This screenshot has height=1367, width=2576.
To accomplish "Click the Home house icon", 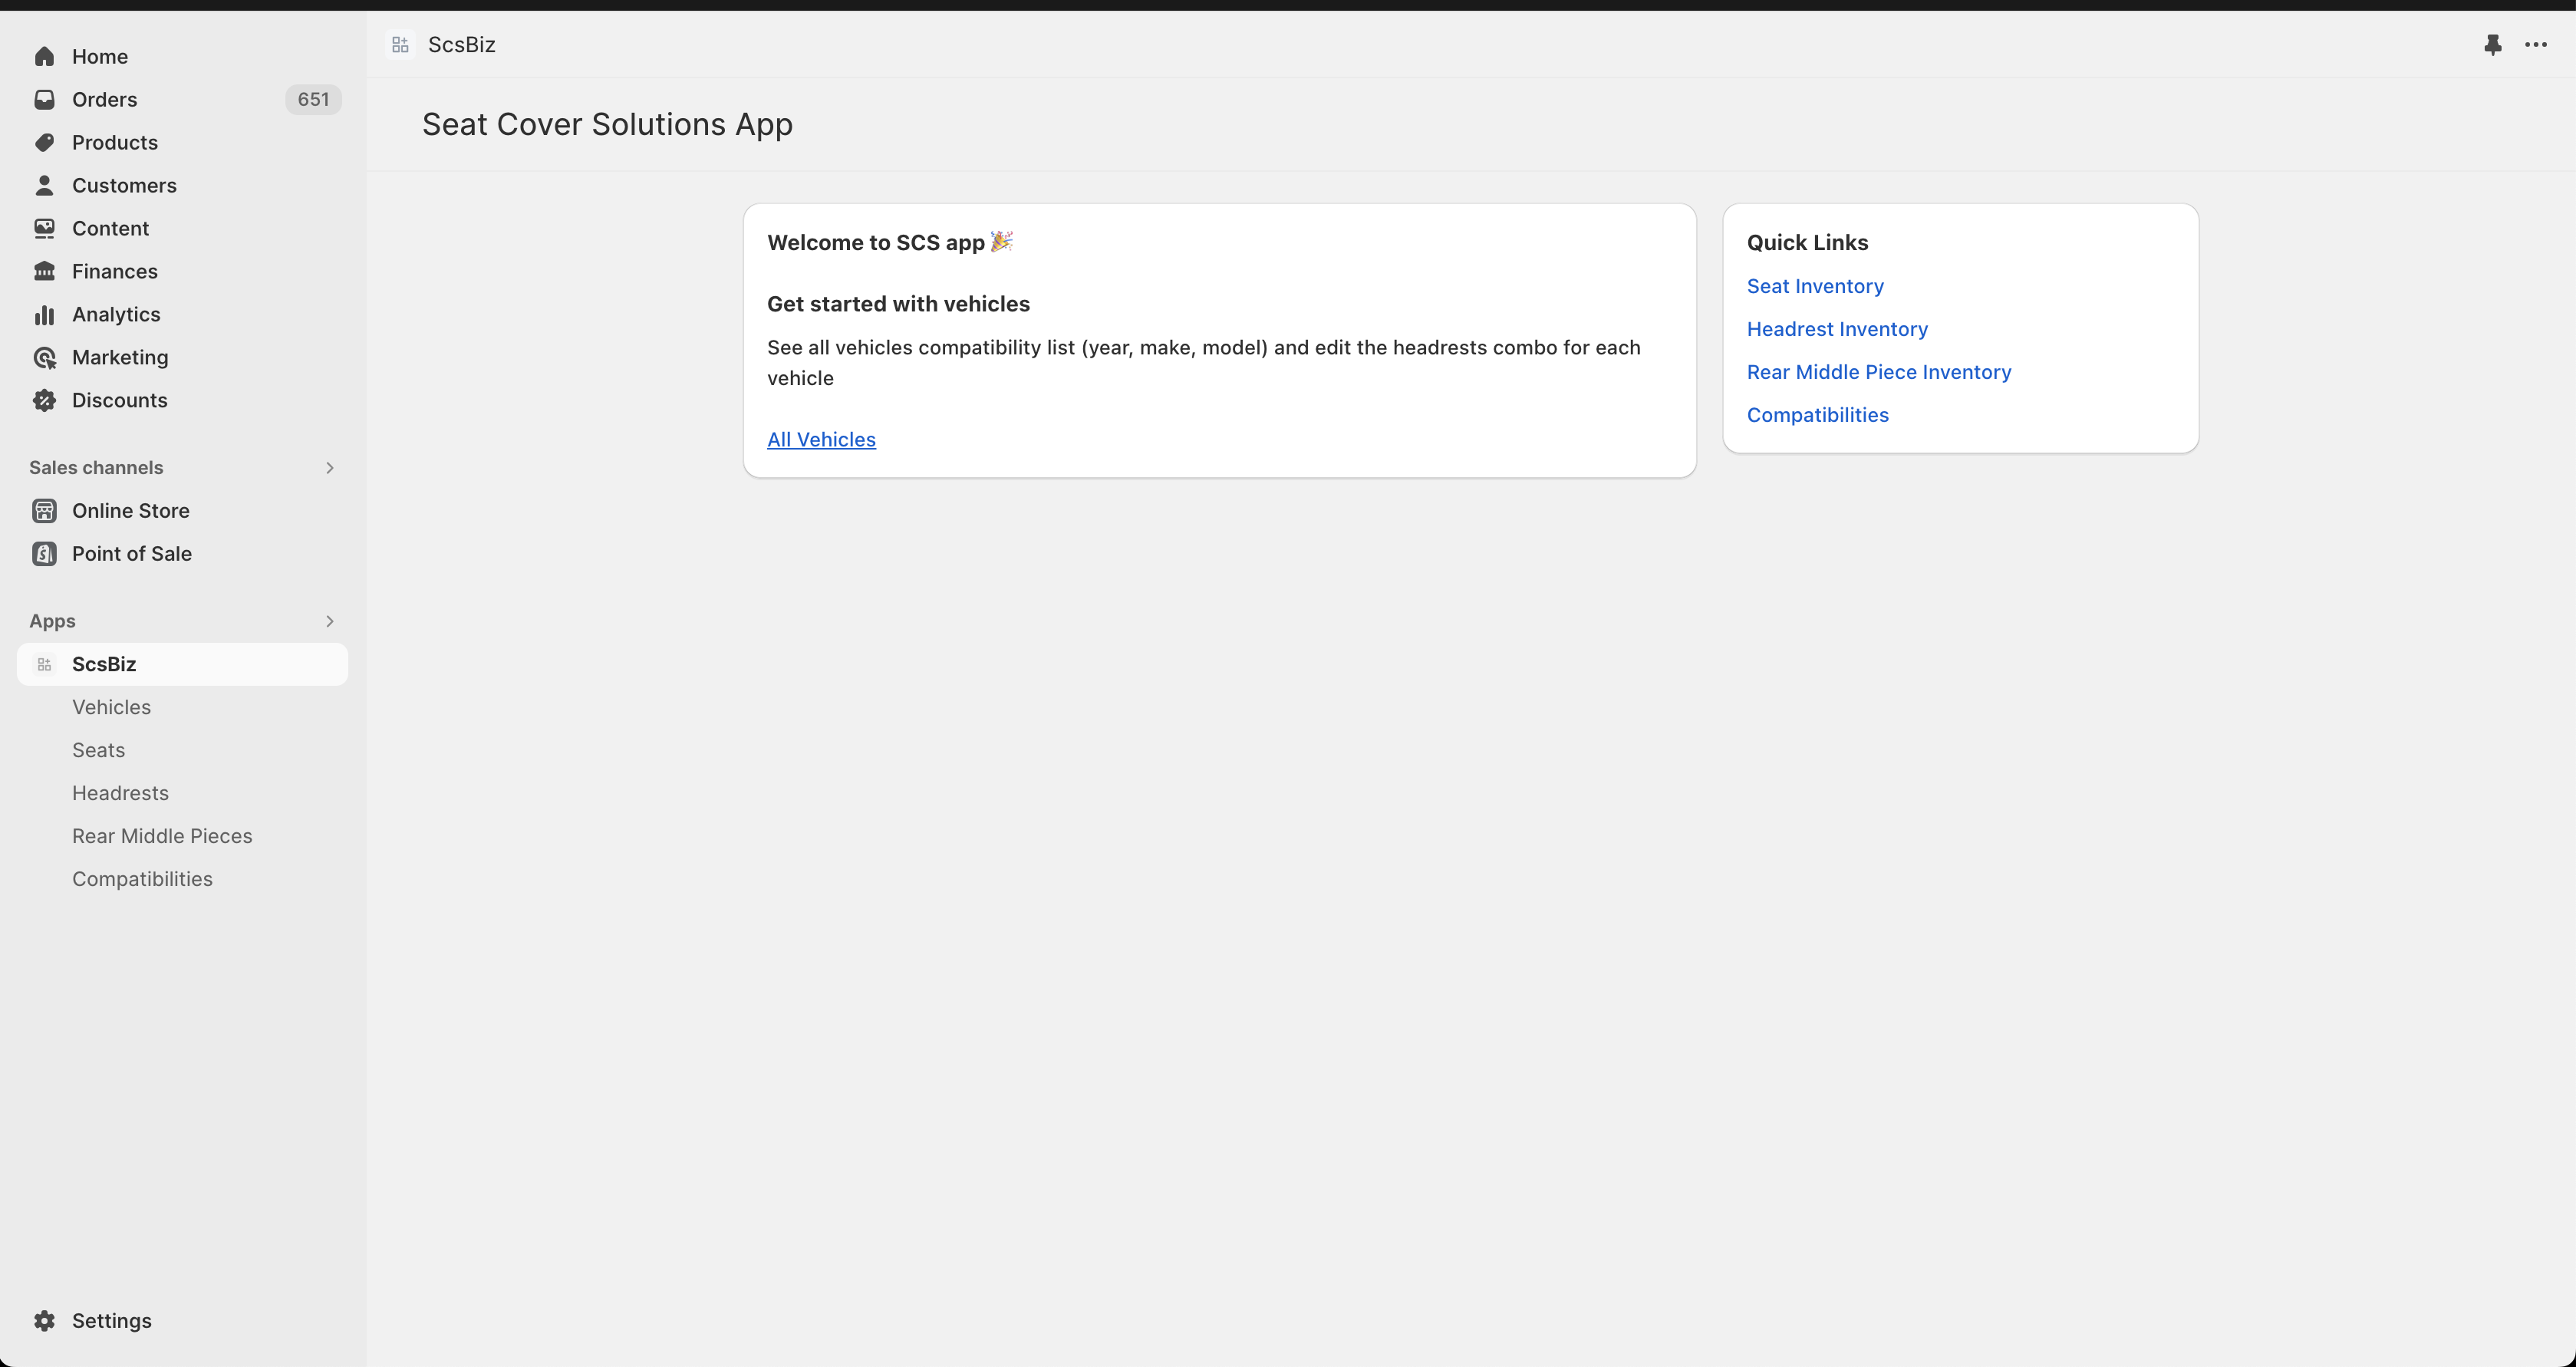I will 44,57.
